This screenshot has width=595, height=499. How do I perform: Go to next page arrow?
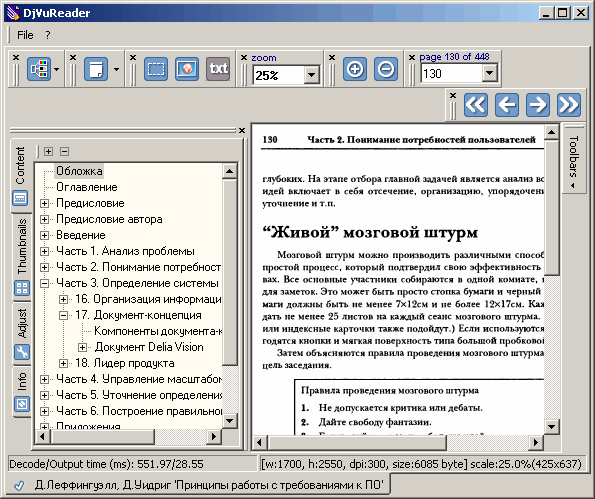tap(538, 105)
